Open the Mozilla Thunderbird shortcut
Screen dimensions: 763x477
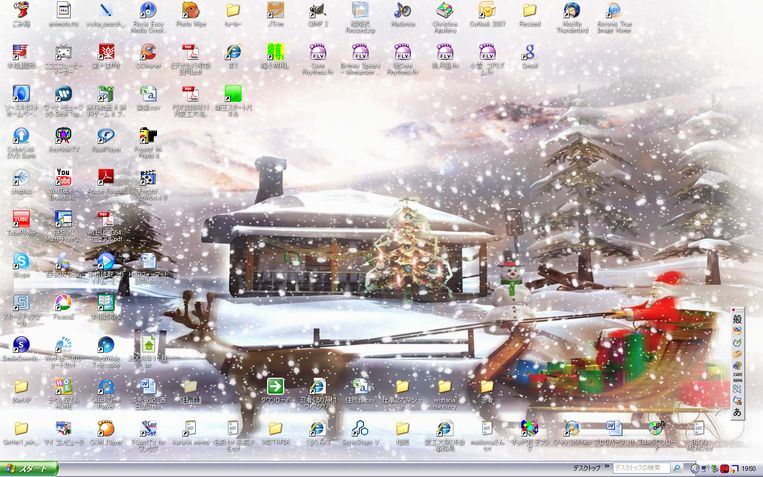[572, 11]
